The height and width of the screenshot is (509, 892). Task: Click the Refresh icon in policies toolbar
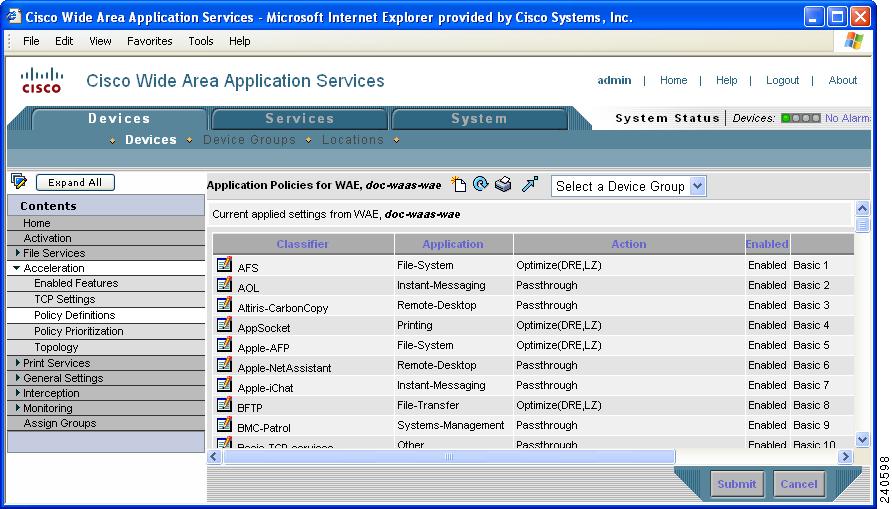(481, 184)
